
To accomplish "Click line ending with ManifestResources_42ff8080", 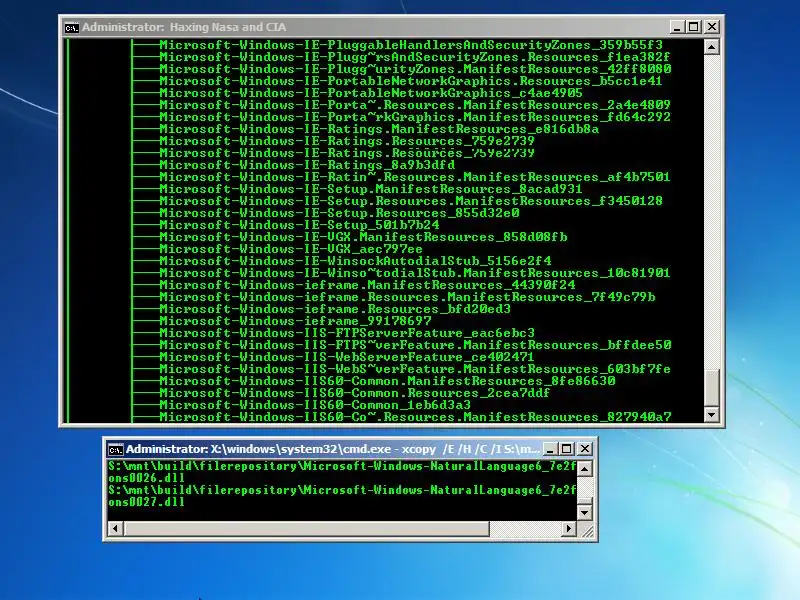I will click(x=415, y=69).
